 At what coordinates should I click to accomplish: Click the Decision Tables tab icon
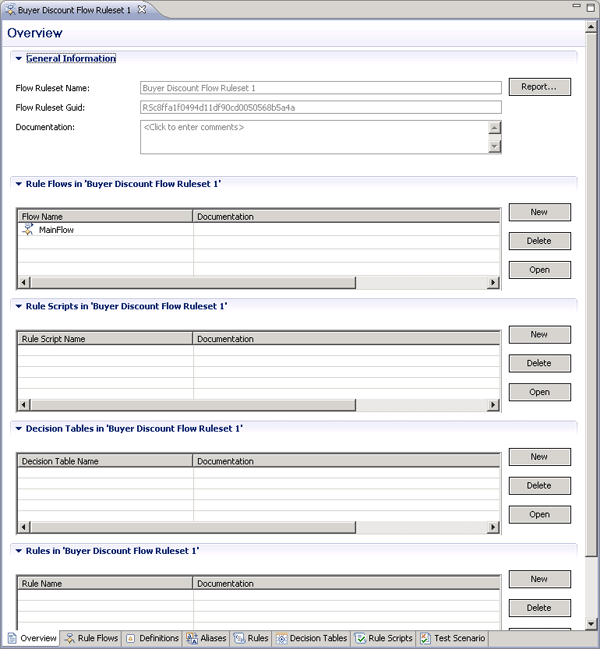[x=282, y=638]
